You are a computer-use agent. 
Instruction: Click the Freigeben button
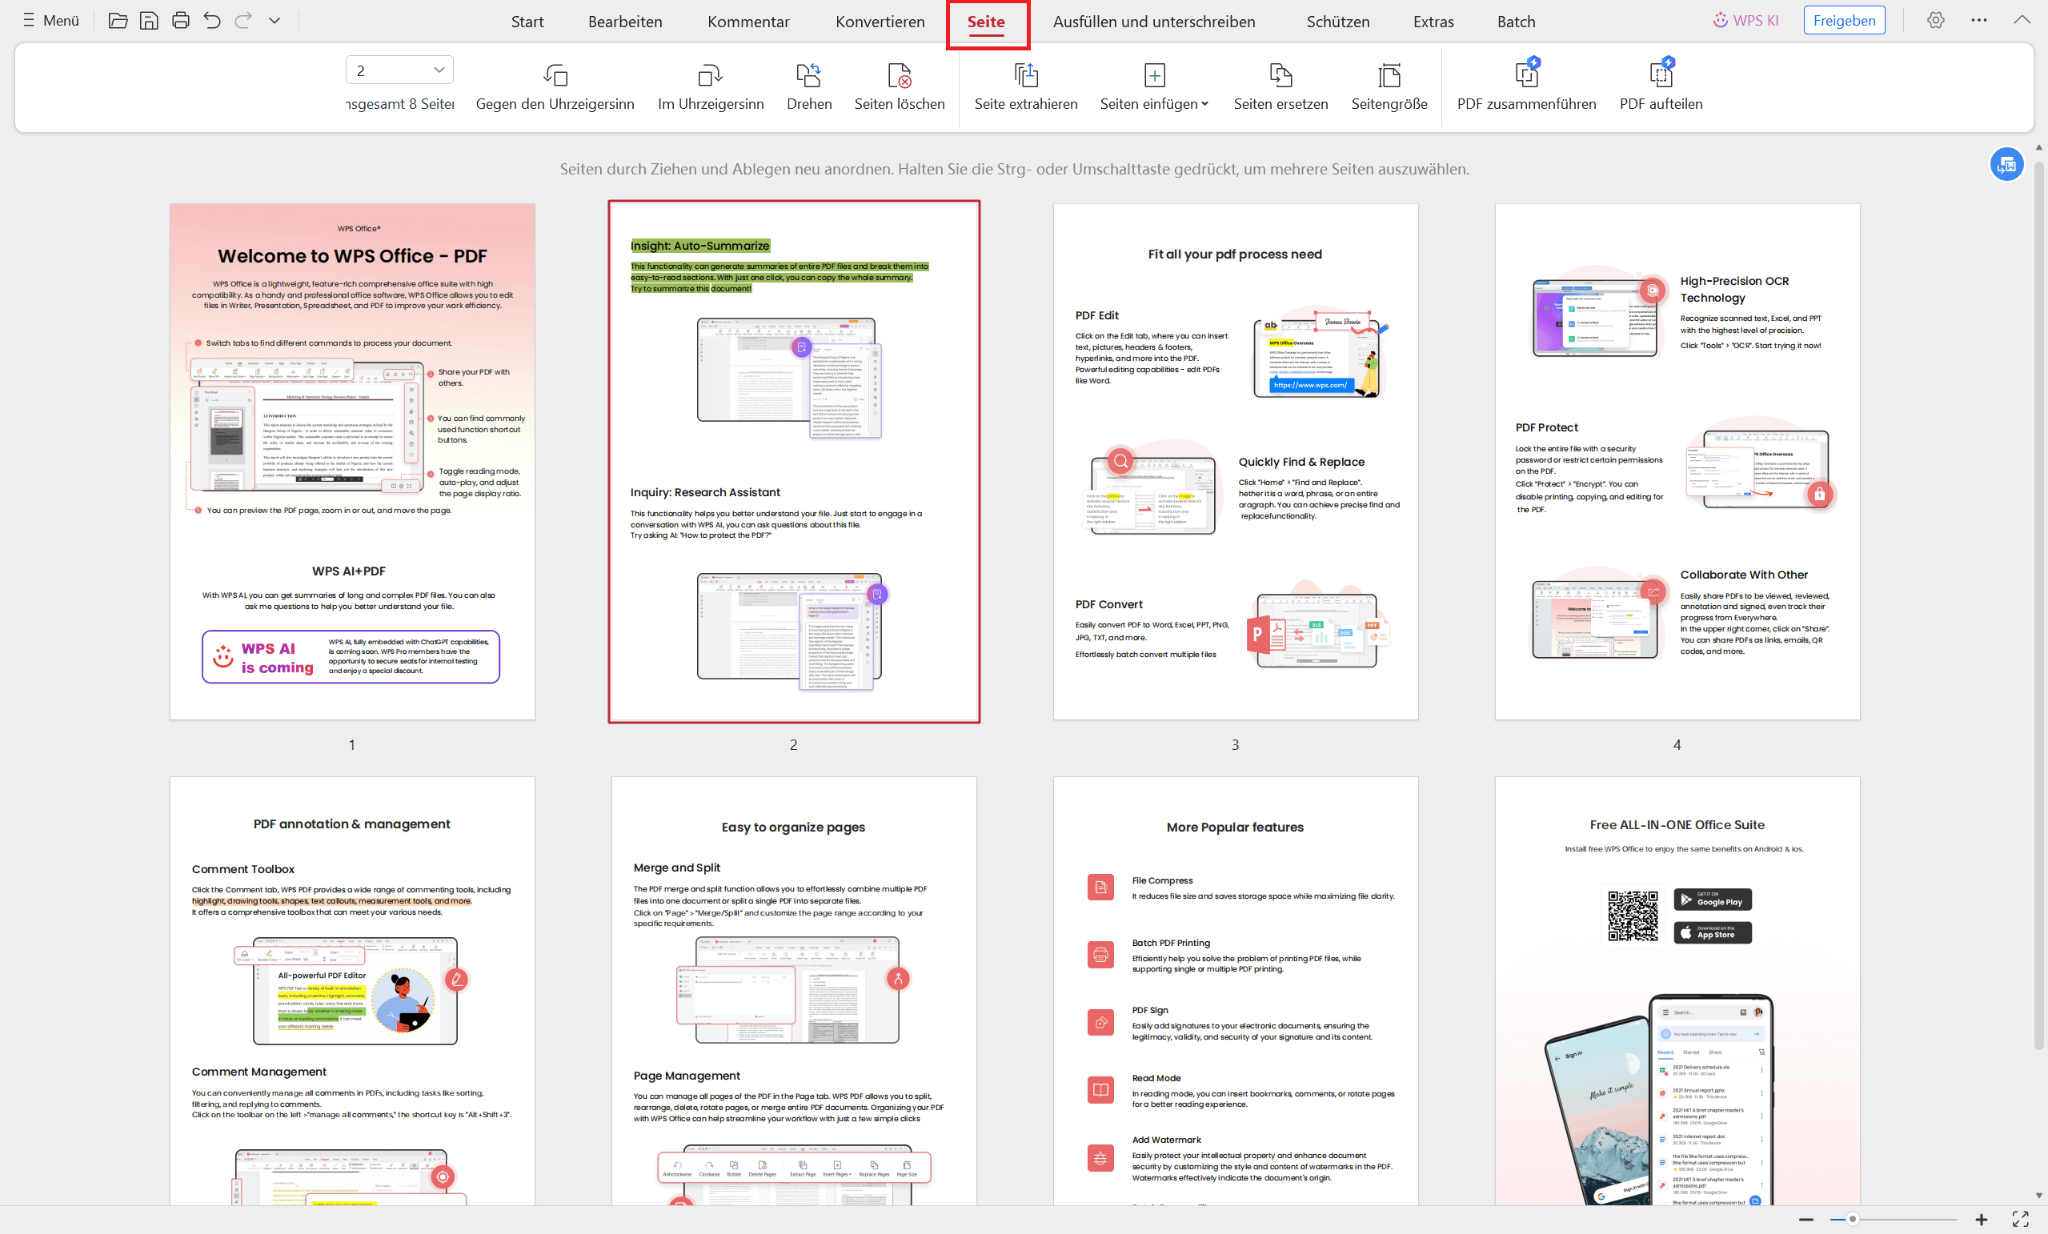point(1844,19)
